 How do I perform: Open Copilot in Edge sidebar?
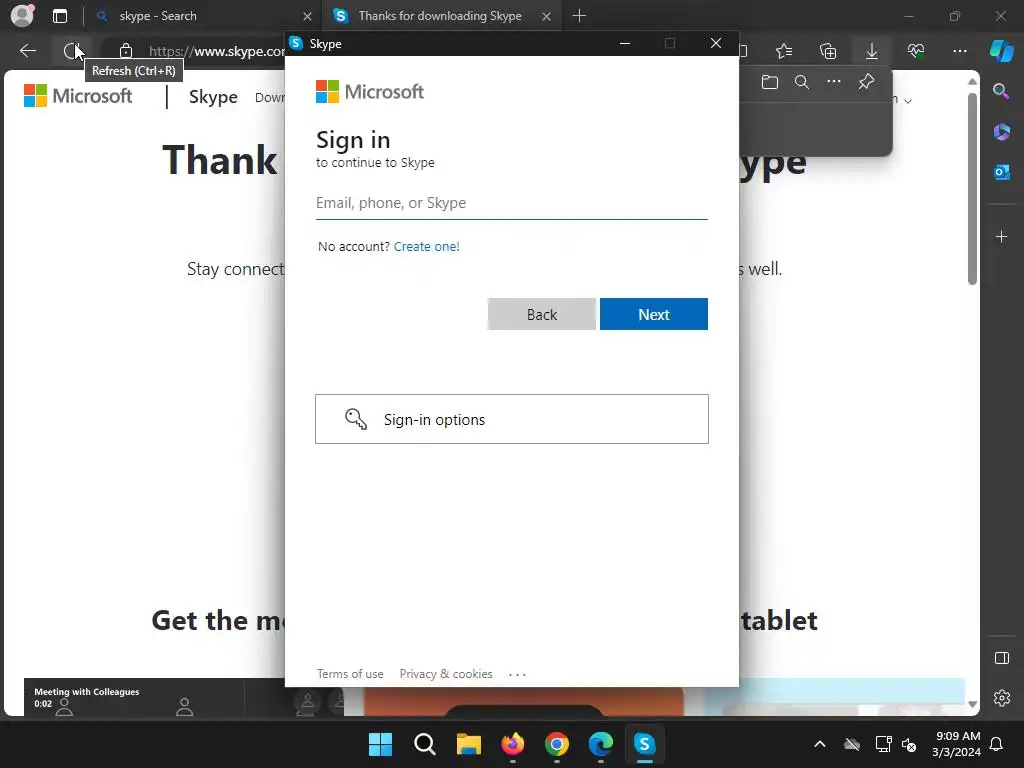click(x=1002, y=51)
